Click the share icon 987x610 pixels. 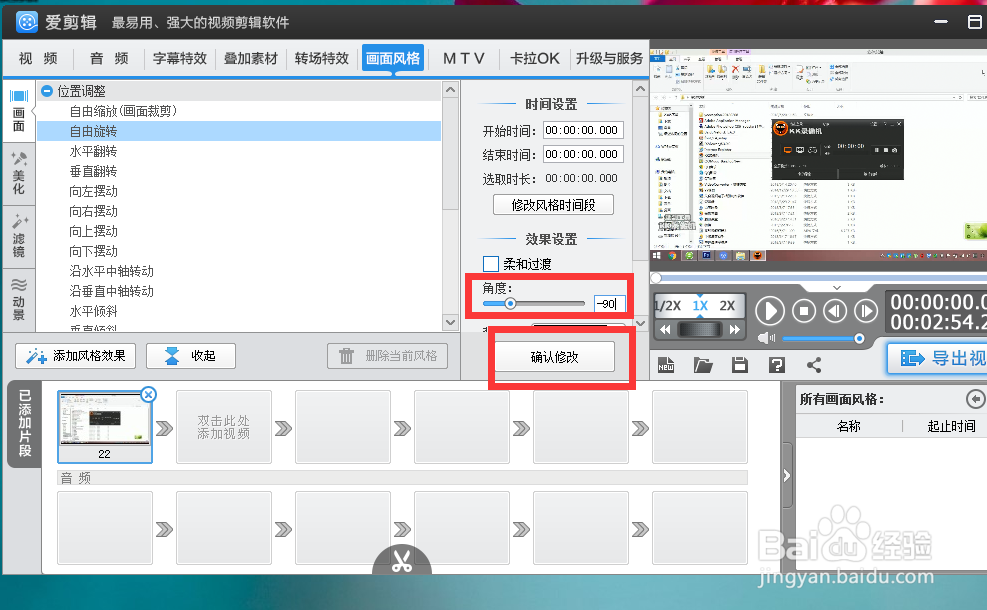click(814, 365)
